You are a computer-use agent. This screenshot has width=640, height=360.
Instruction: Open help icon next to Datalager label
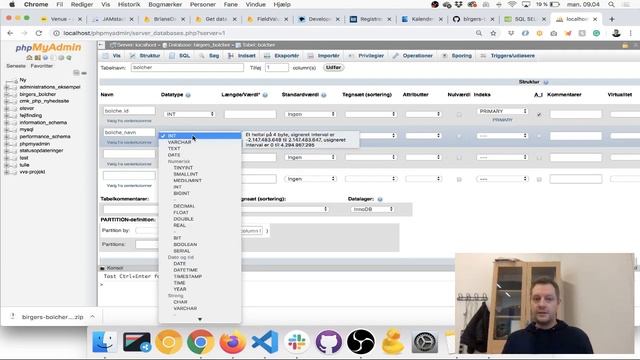[x=380, y=199]
